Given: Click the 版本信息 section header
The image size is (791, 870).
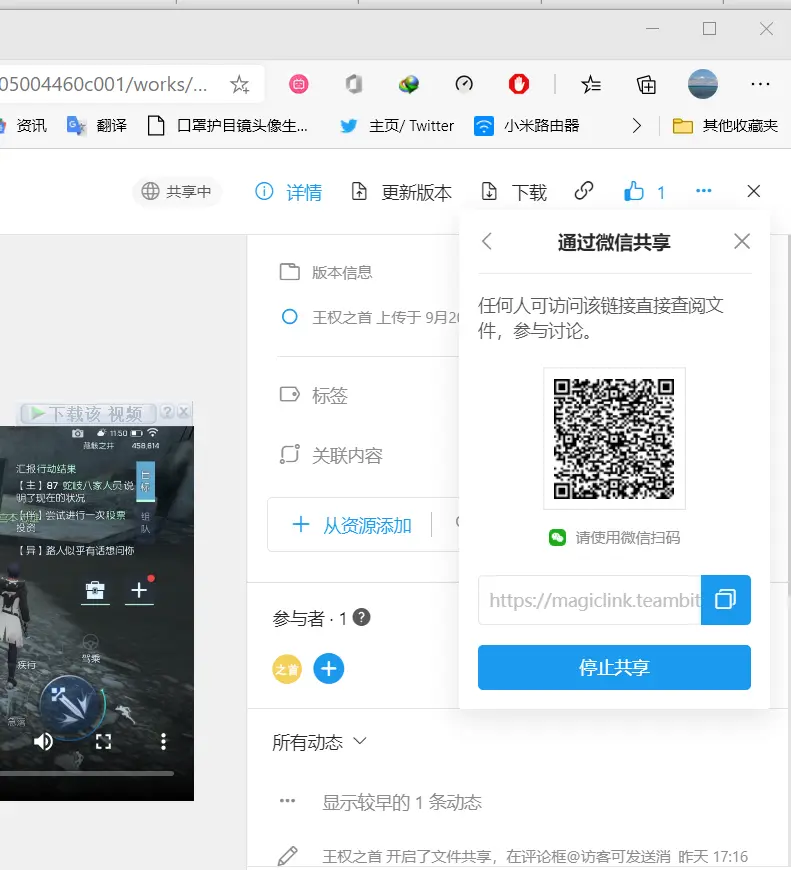Looking at the screenshot, I should pyautogui.click(x=326, y=272).
